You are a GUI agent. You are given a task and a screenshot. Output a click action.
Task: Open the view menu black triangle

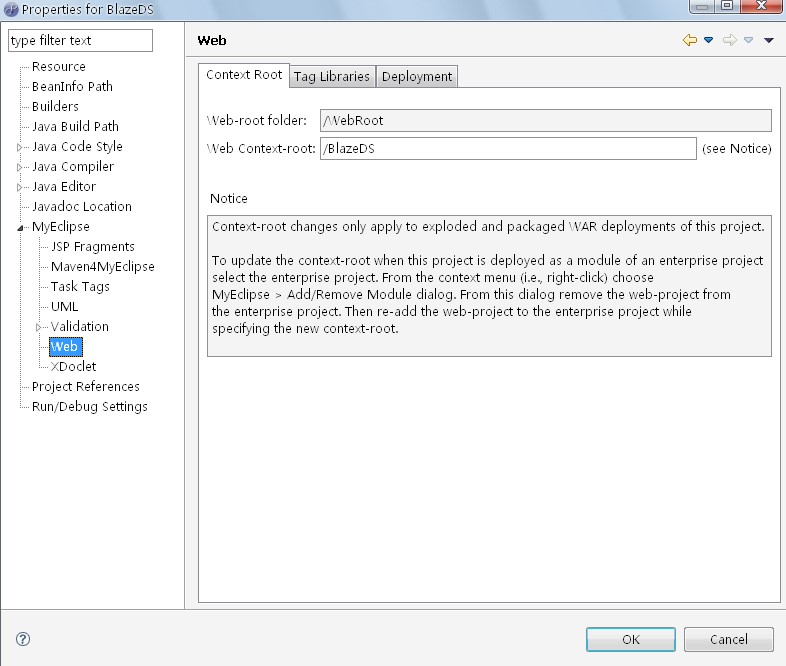[768, 40]
